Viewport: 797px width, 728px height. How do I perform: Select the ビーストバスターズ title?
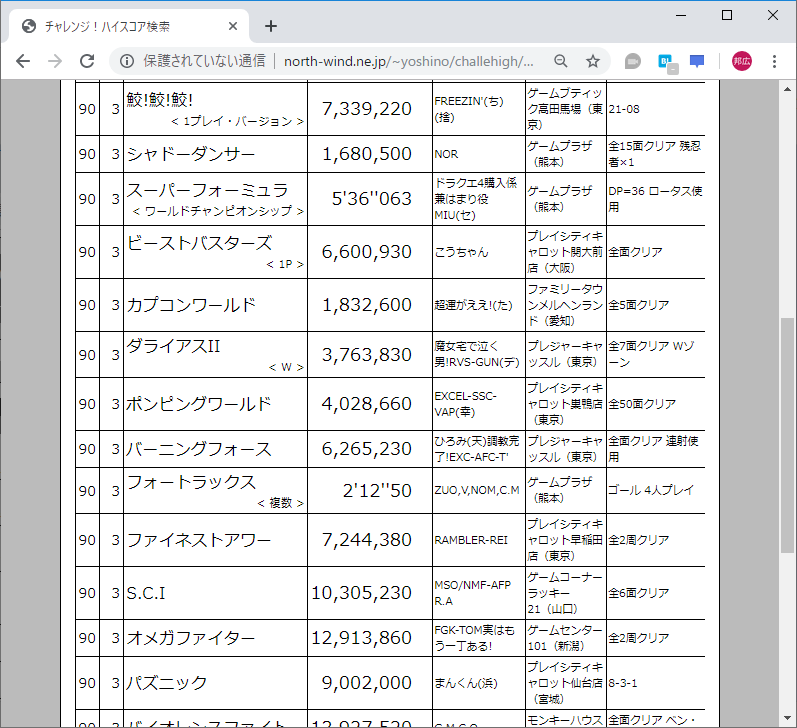(199, 243)
